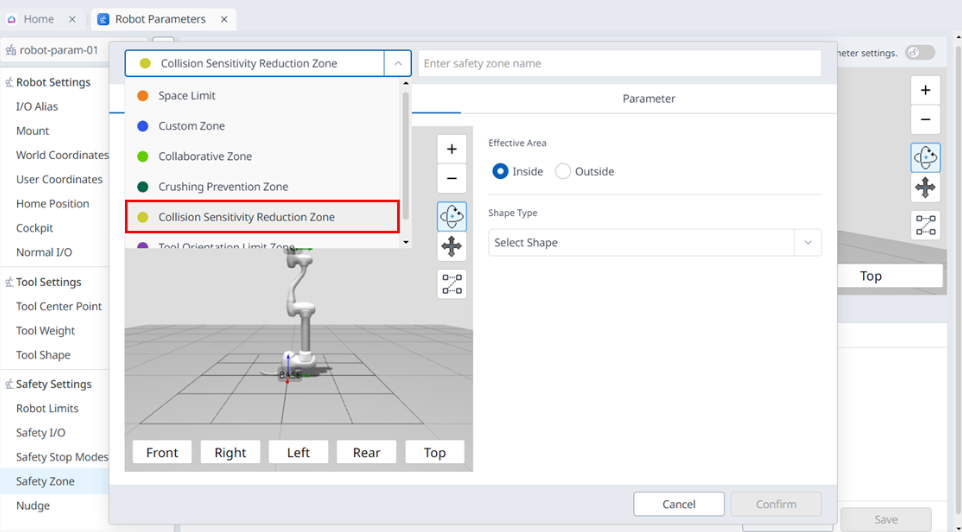Toggle the parameter settings switch

point(919,53)
